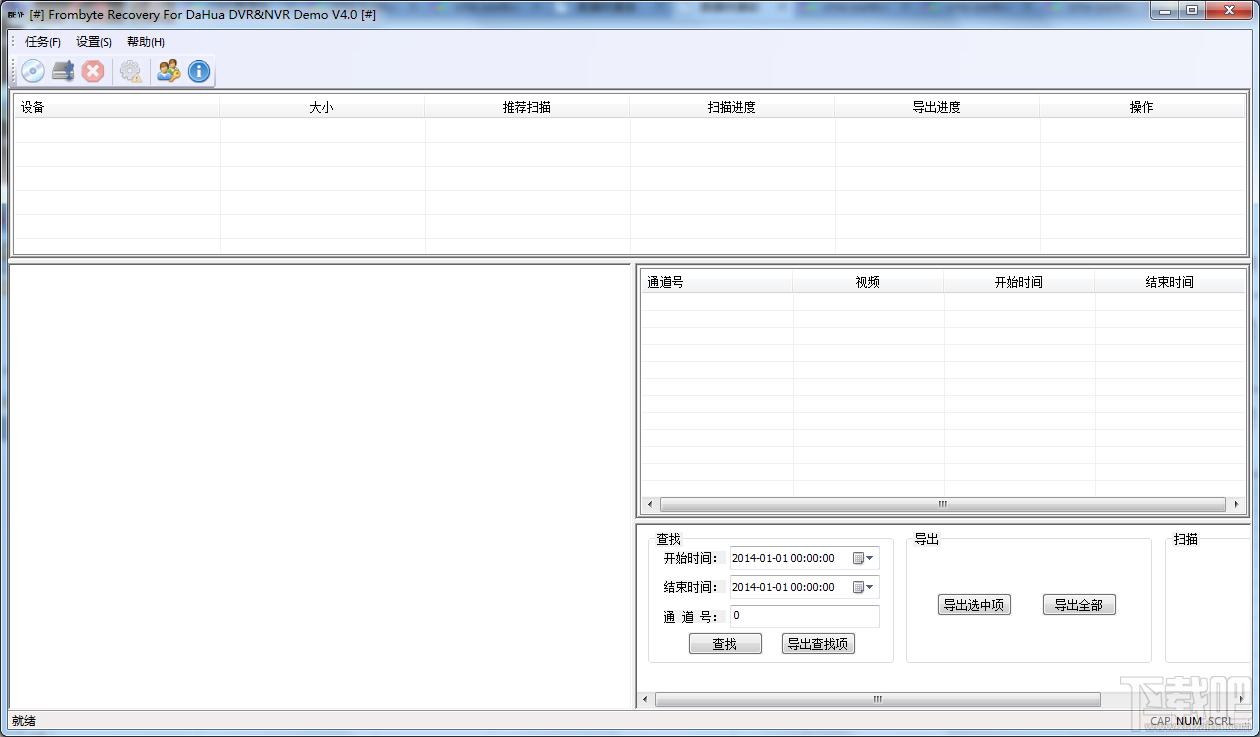Click the 开始时间 column header in video list
The height and width of the screenshot is (737, 1260).
tap(1019, 282)
